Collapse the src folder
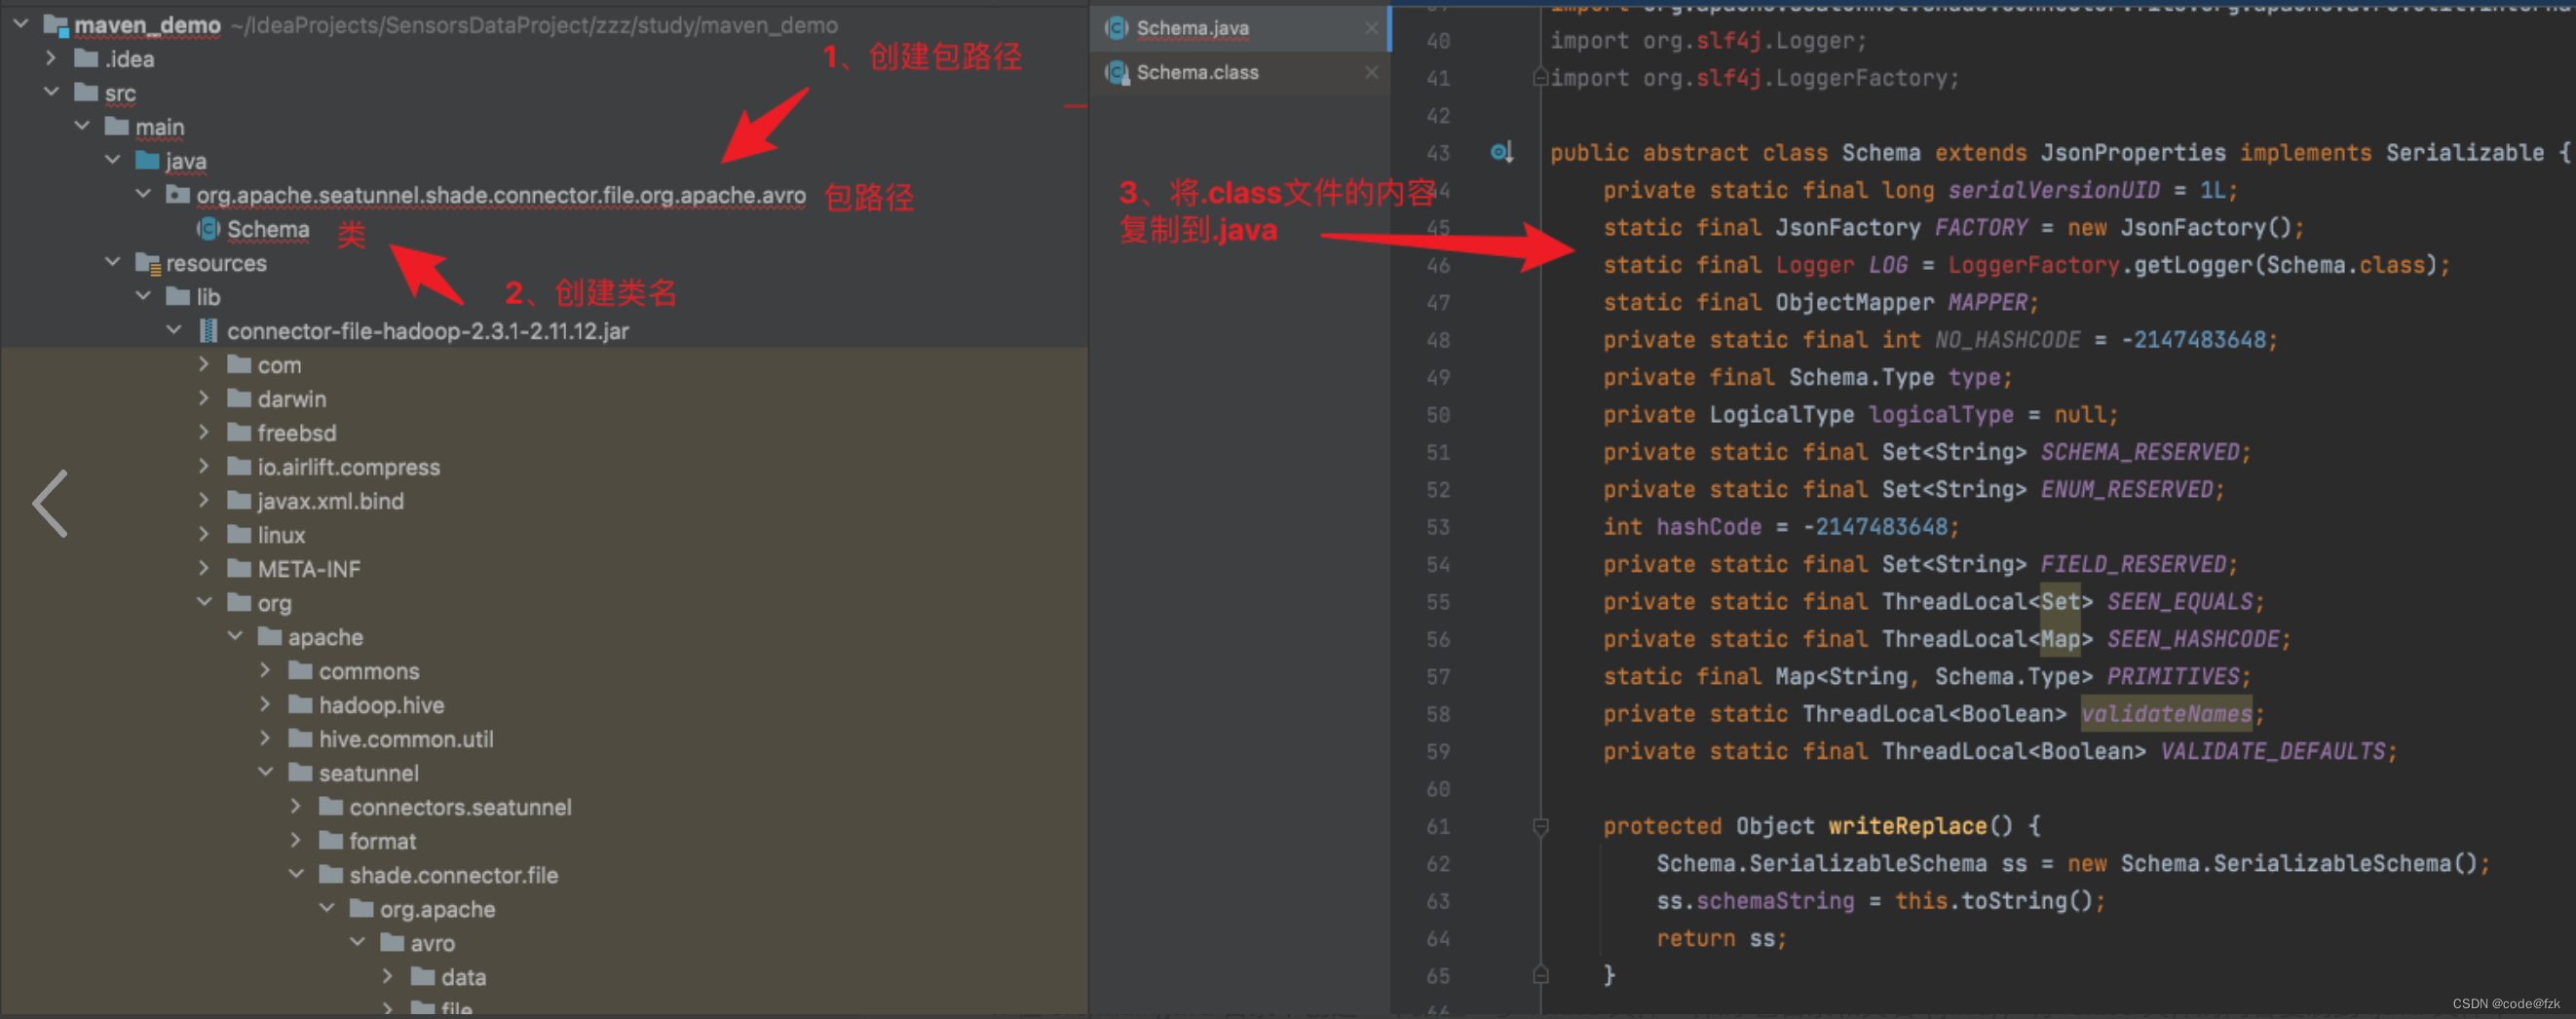 pyautogui.click(x=51, y=92)
